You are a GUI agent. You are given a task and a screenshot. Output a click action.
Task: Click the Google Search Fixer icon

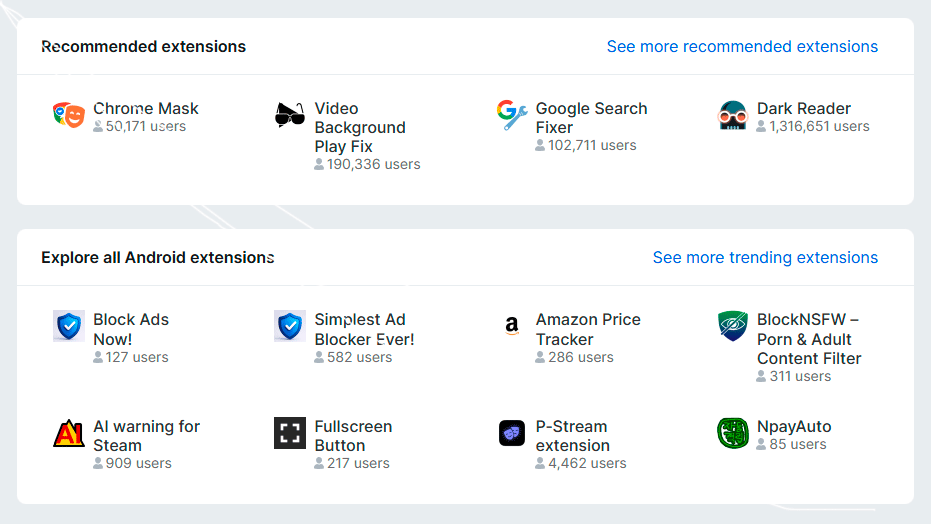point(511,115)
